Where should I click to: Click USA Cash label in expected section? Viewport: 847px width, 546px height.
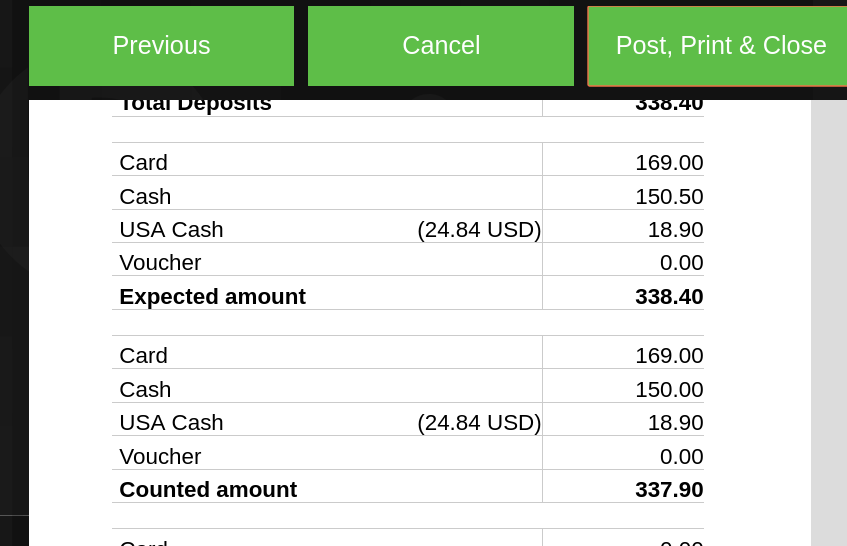pyautogui.click(x=171, y=229)
